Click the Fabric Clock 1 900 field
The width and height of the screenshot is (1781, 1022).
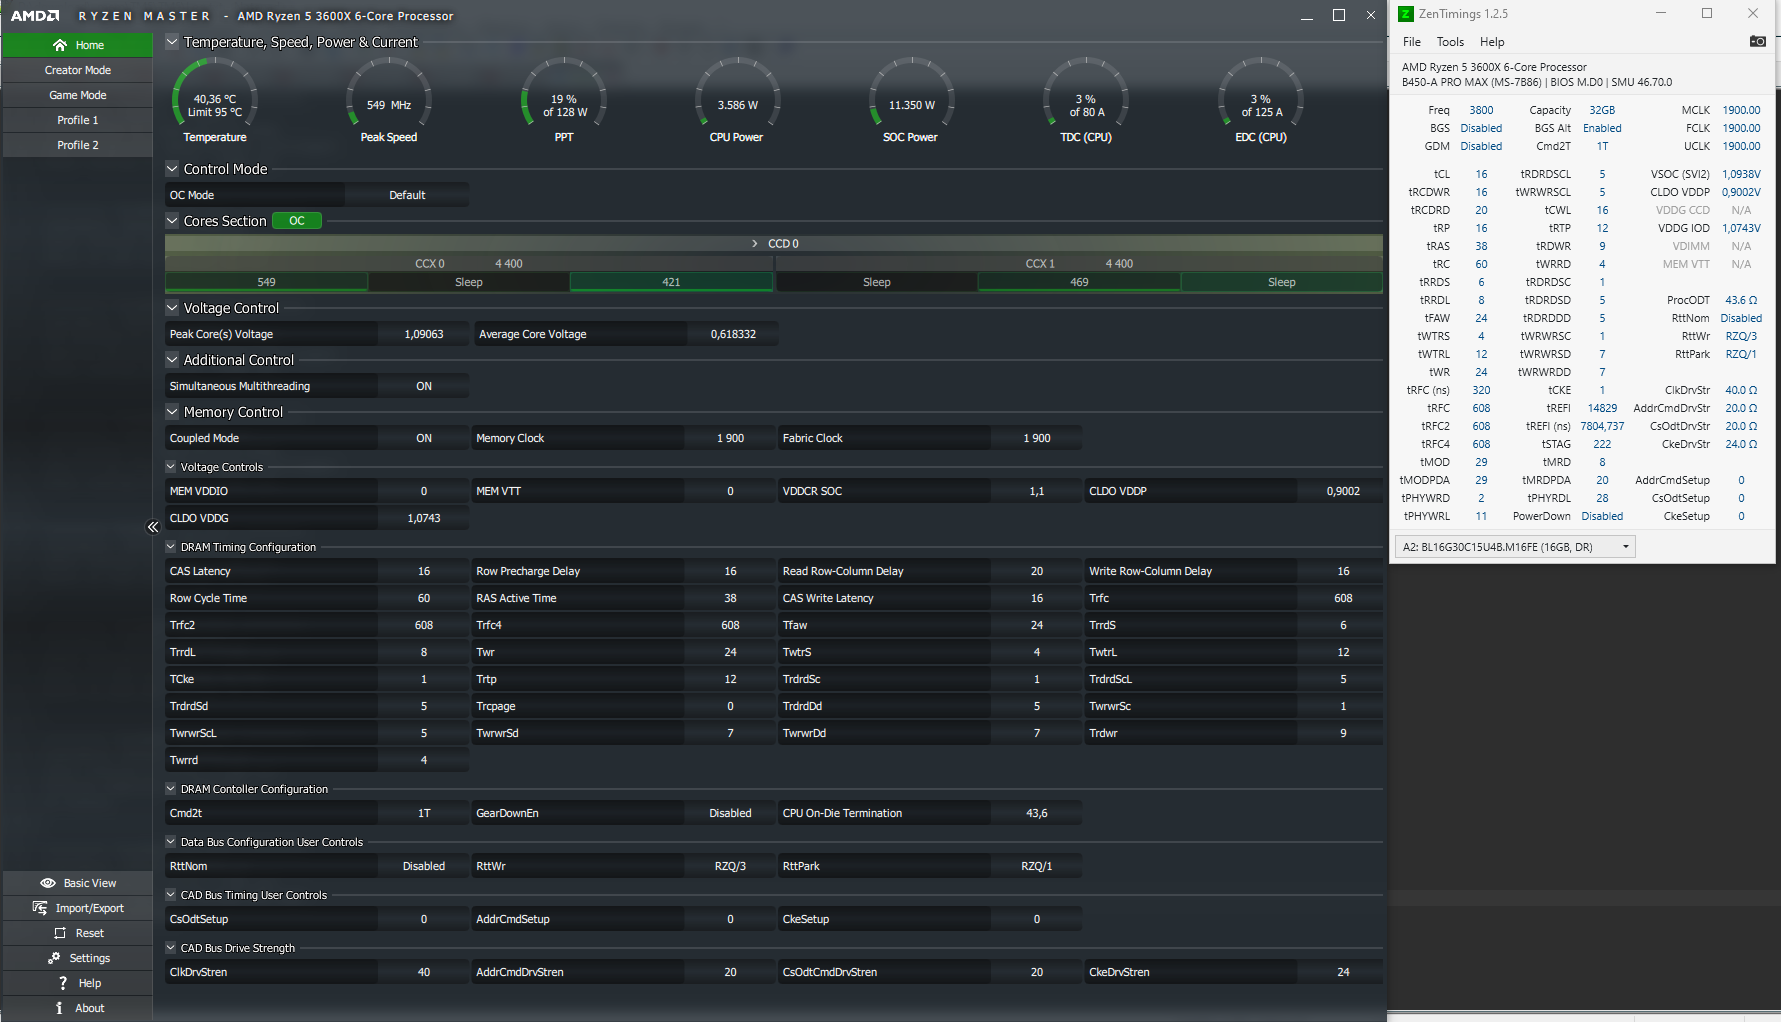[x=1037, y=438]
